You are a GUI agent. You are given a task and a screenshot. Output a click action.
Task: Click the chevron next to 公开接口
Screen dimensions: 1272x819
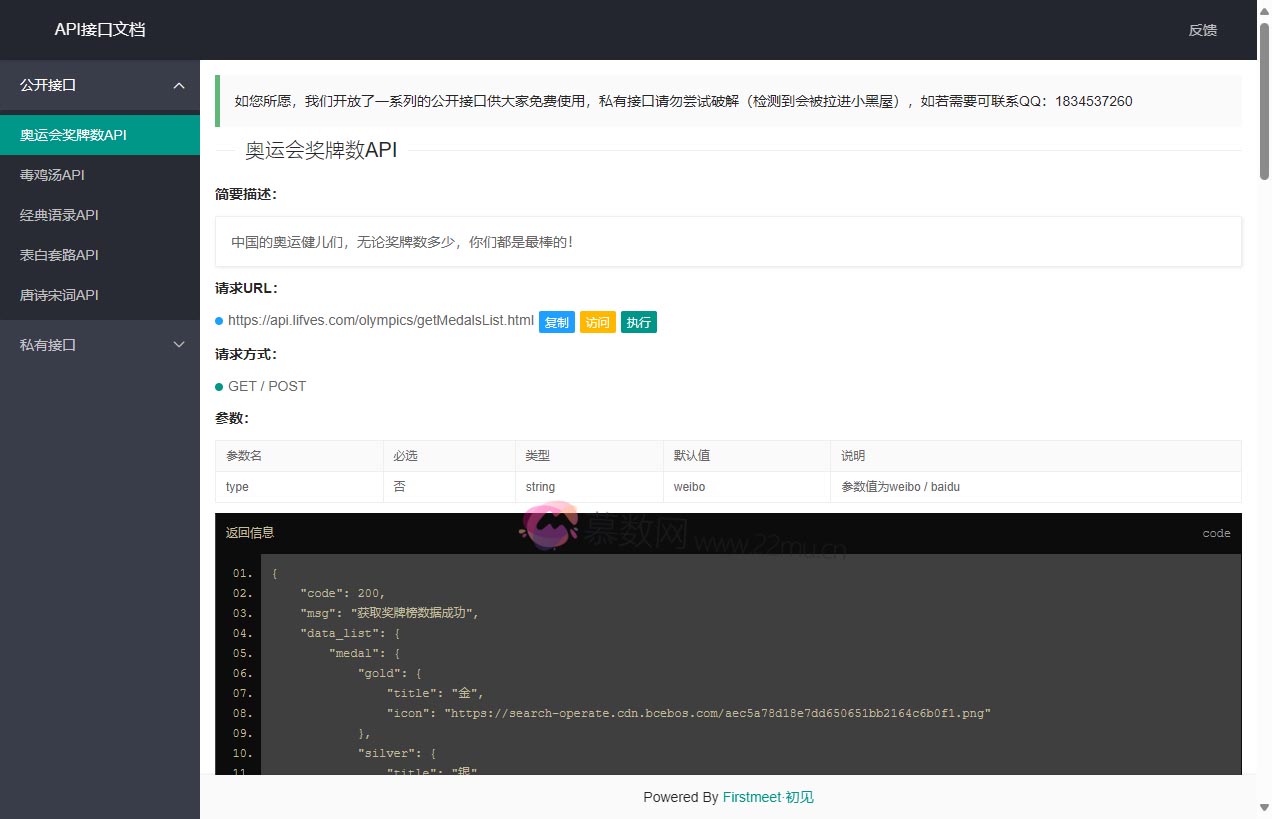click(179, 86)
